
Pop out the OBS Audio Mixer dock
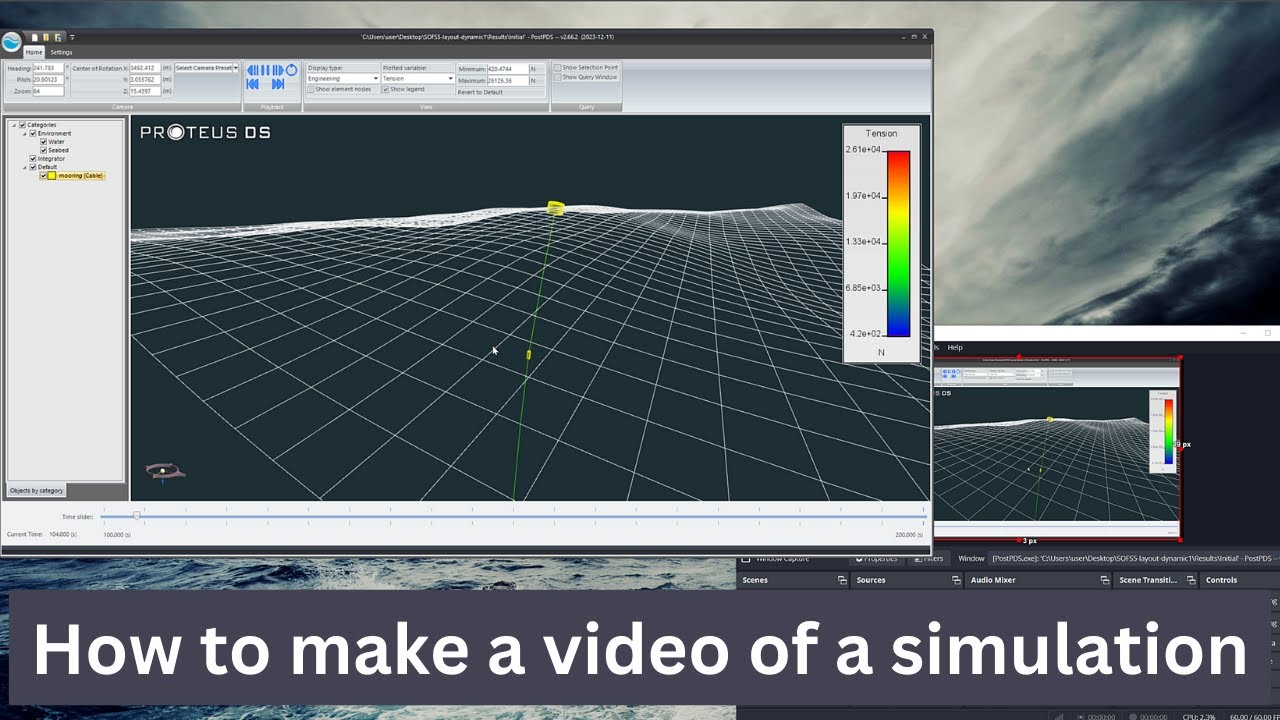1105,580
